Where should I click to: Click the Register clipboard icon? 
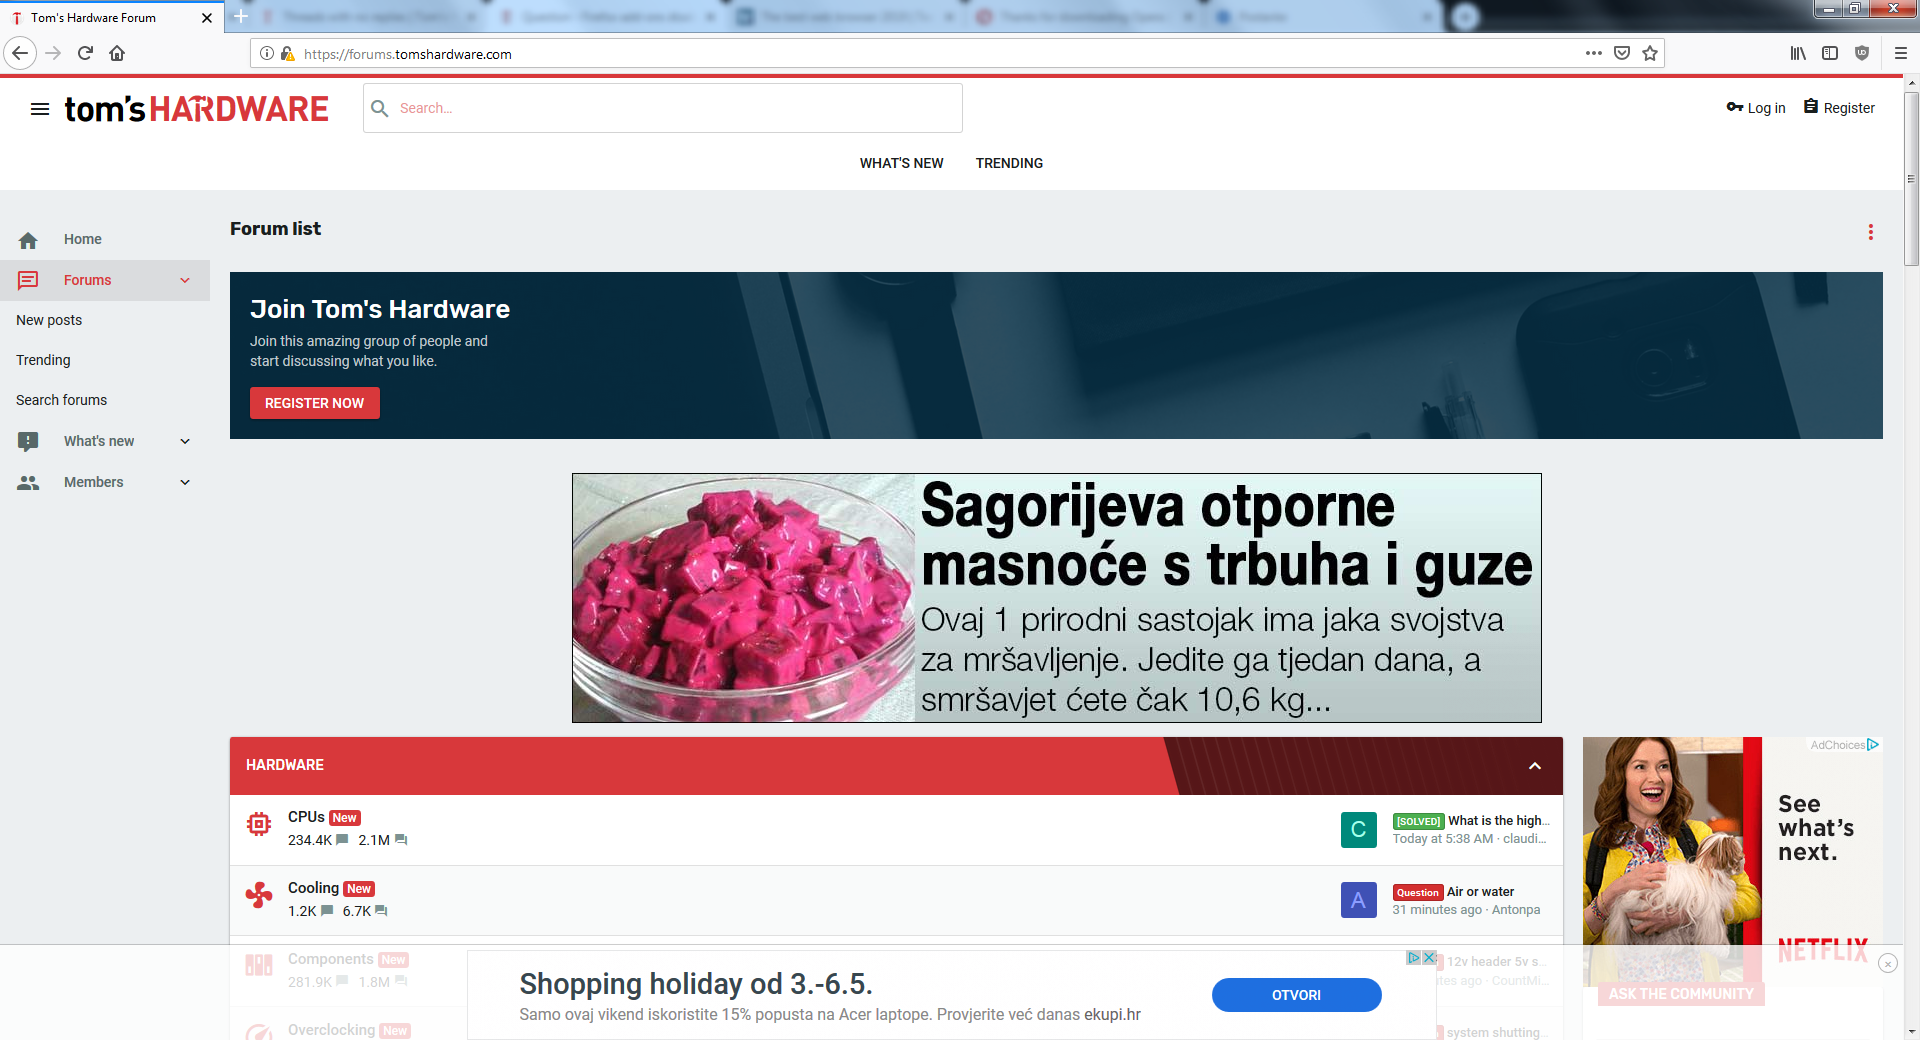1811,106
